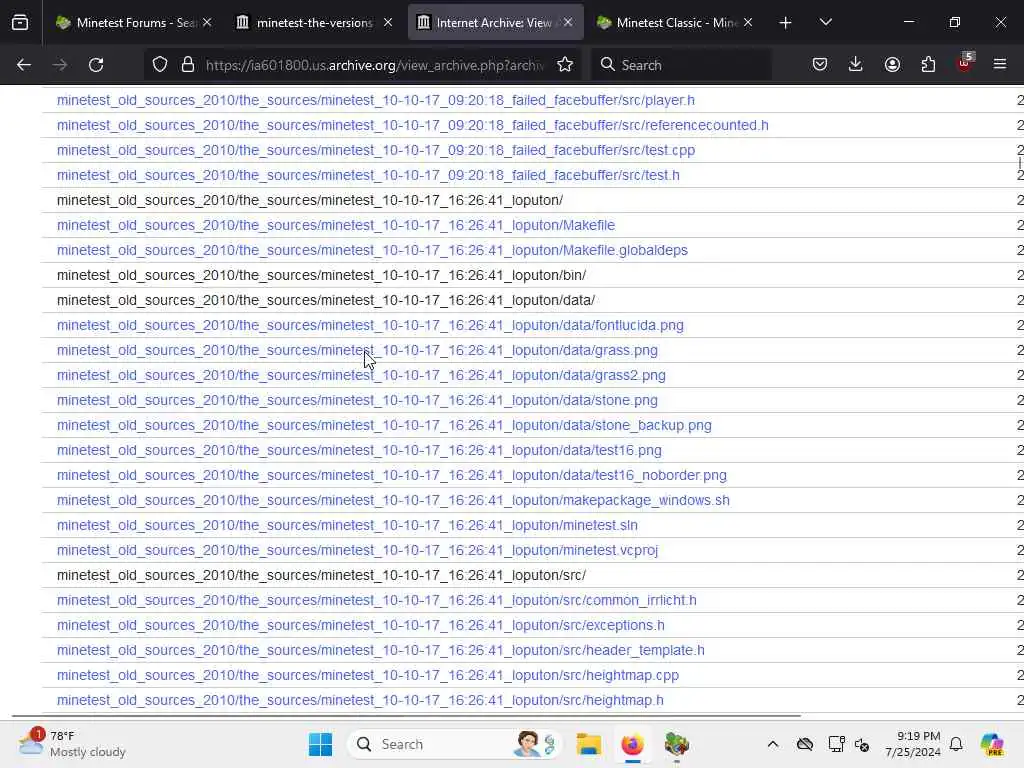Select Internet Archive View tab
This screenshot has height=768, width=1024.
coord(494,23)
